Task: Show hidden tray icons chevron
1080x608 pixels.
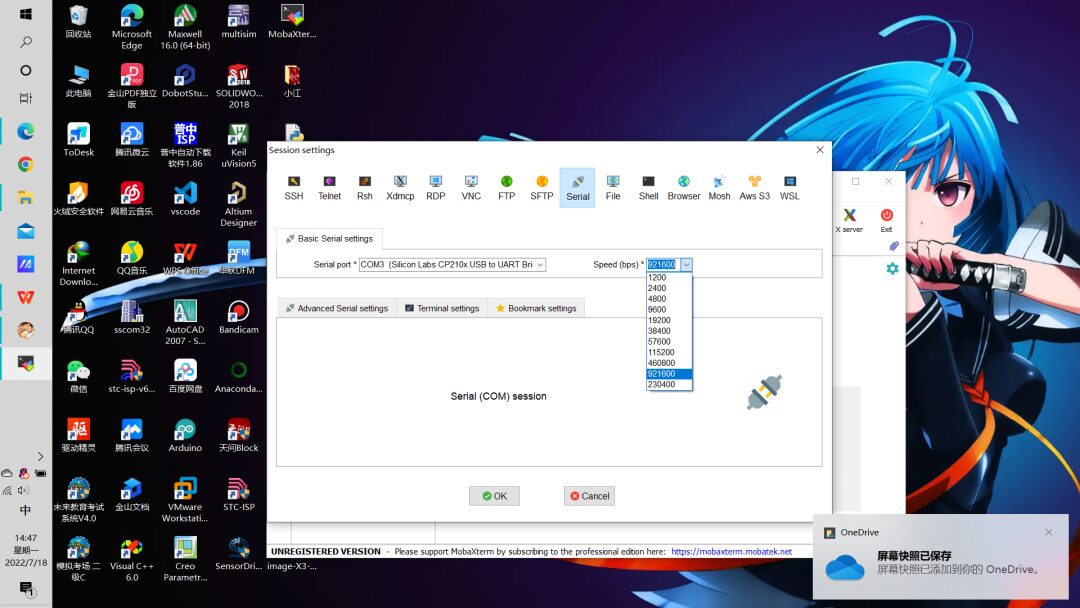Action: (40, 456)
